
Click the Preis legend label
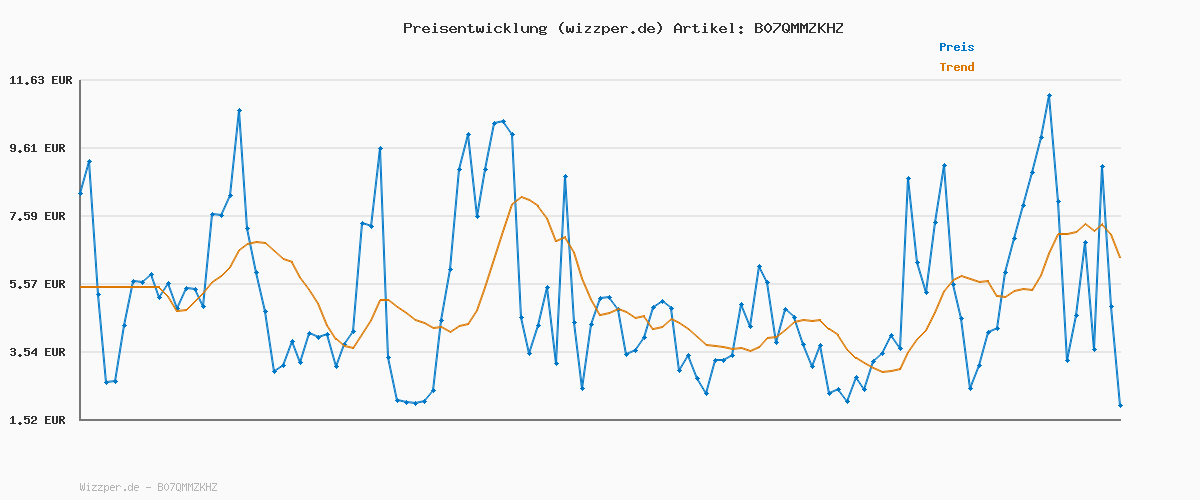[956, 47]
